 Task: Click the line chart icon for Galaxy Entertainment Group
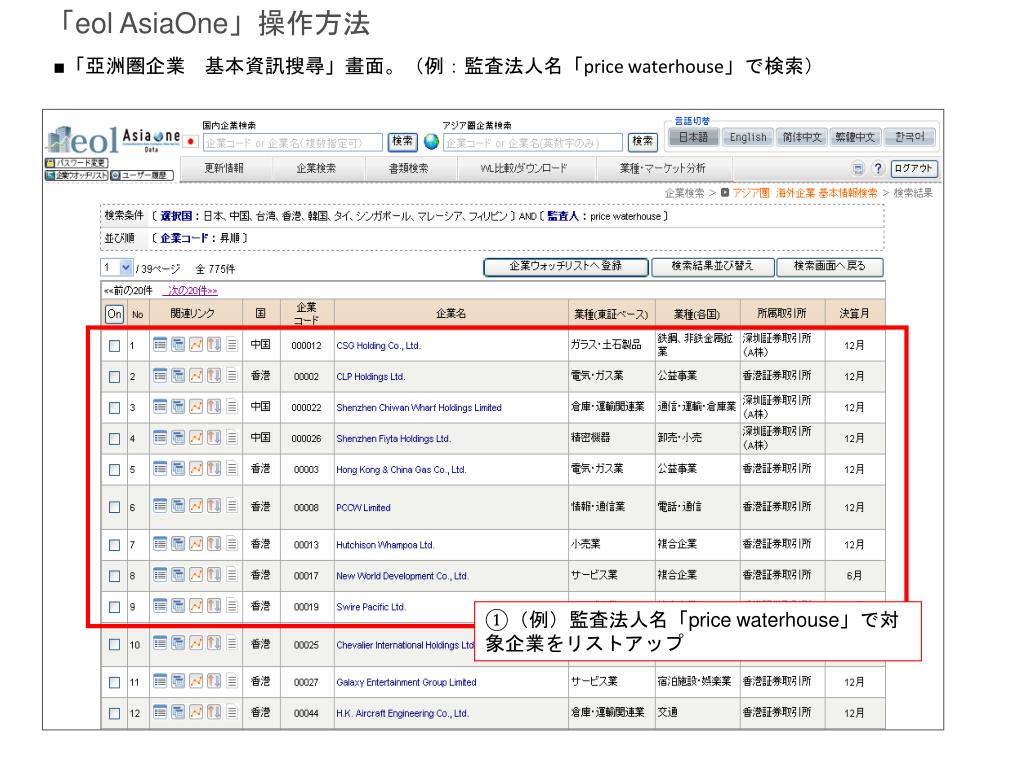(196, 680)
